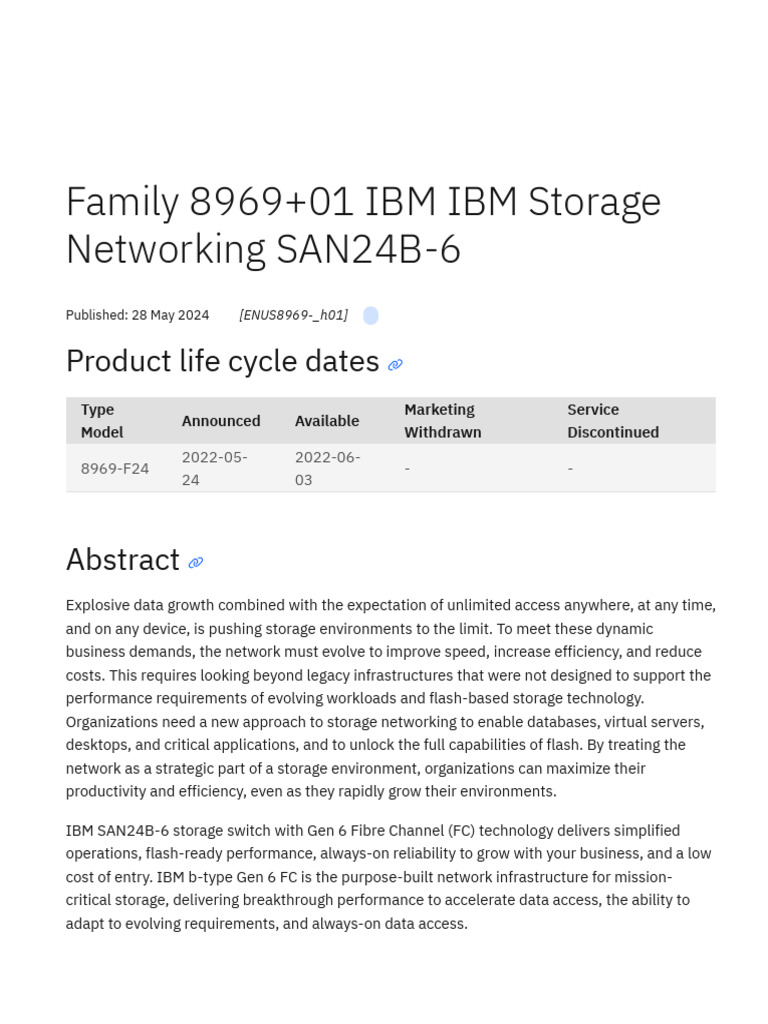The width and height of the screenshot is (768, 1024).
Task: Click the 8969-F24 model cell
Action: point(115,468)
